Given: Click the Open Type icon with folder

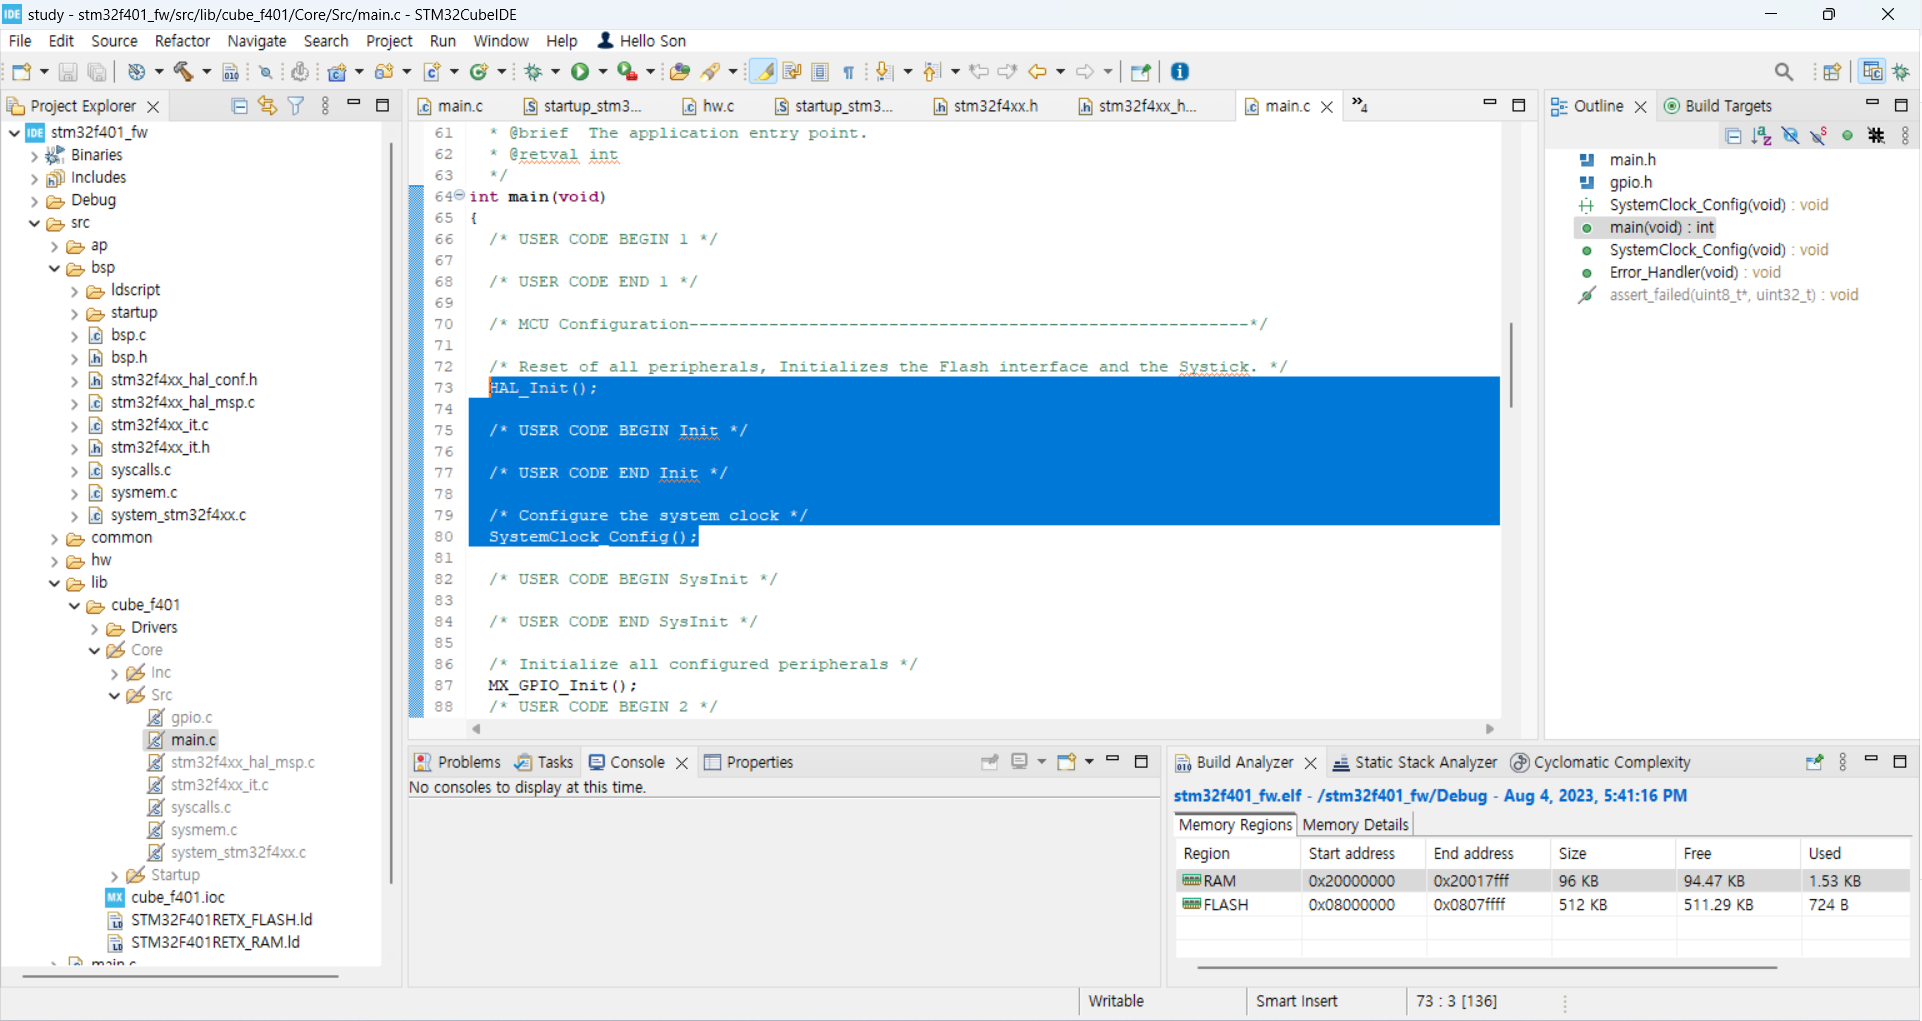Looking at the screenshot, I should point(680,72).
